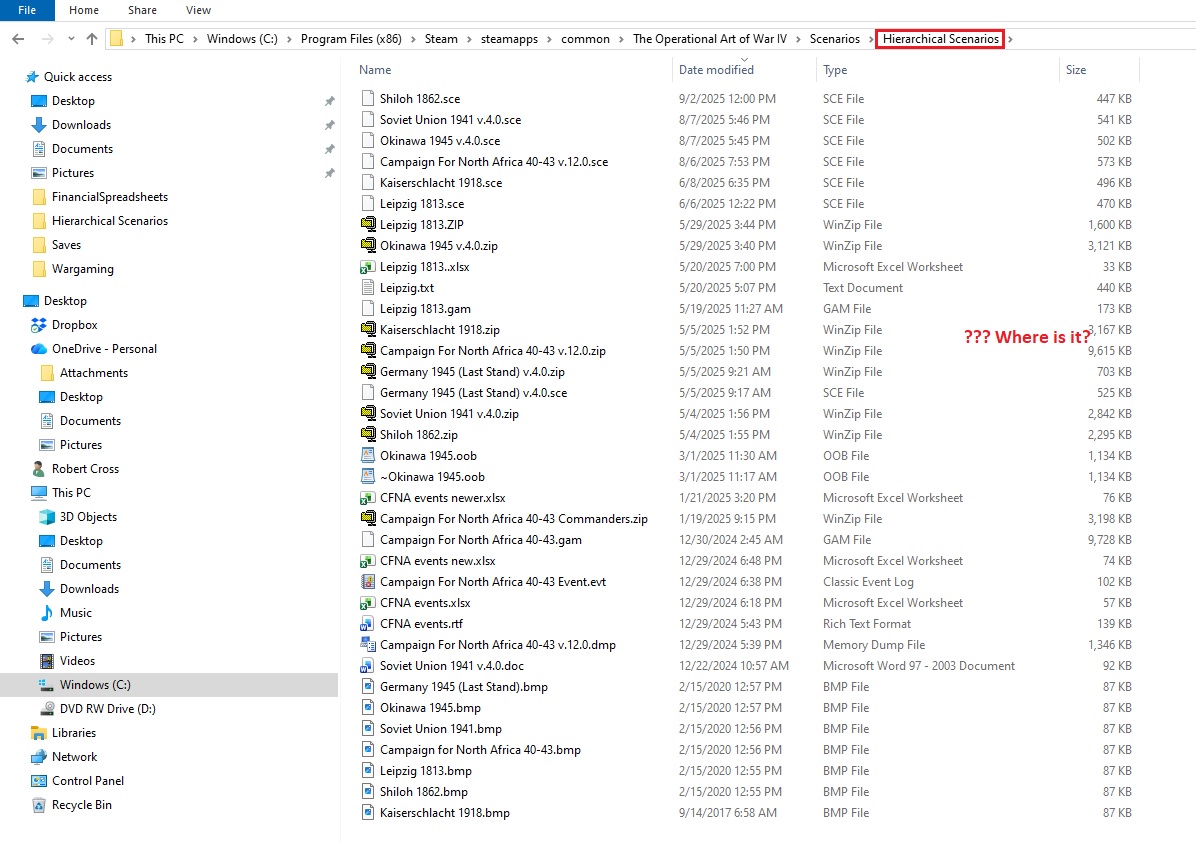Screen dimensions: 1196x843
Task: Expand the breadcrumb chevron after Steam
Action: (x=470, y=38)
